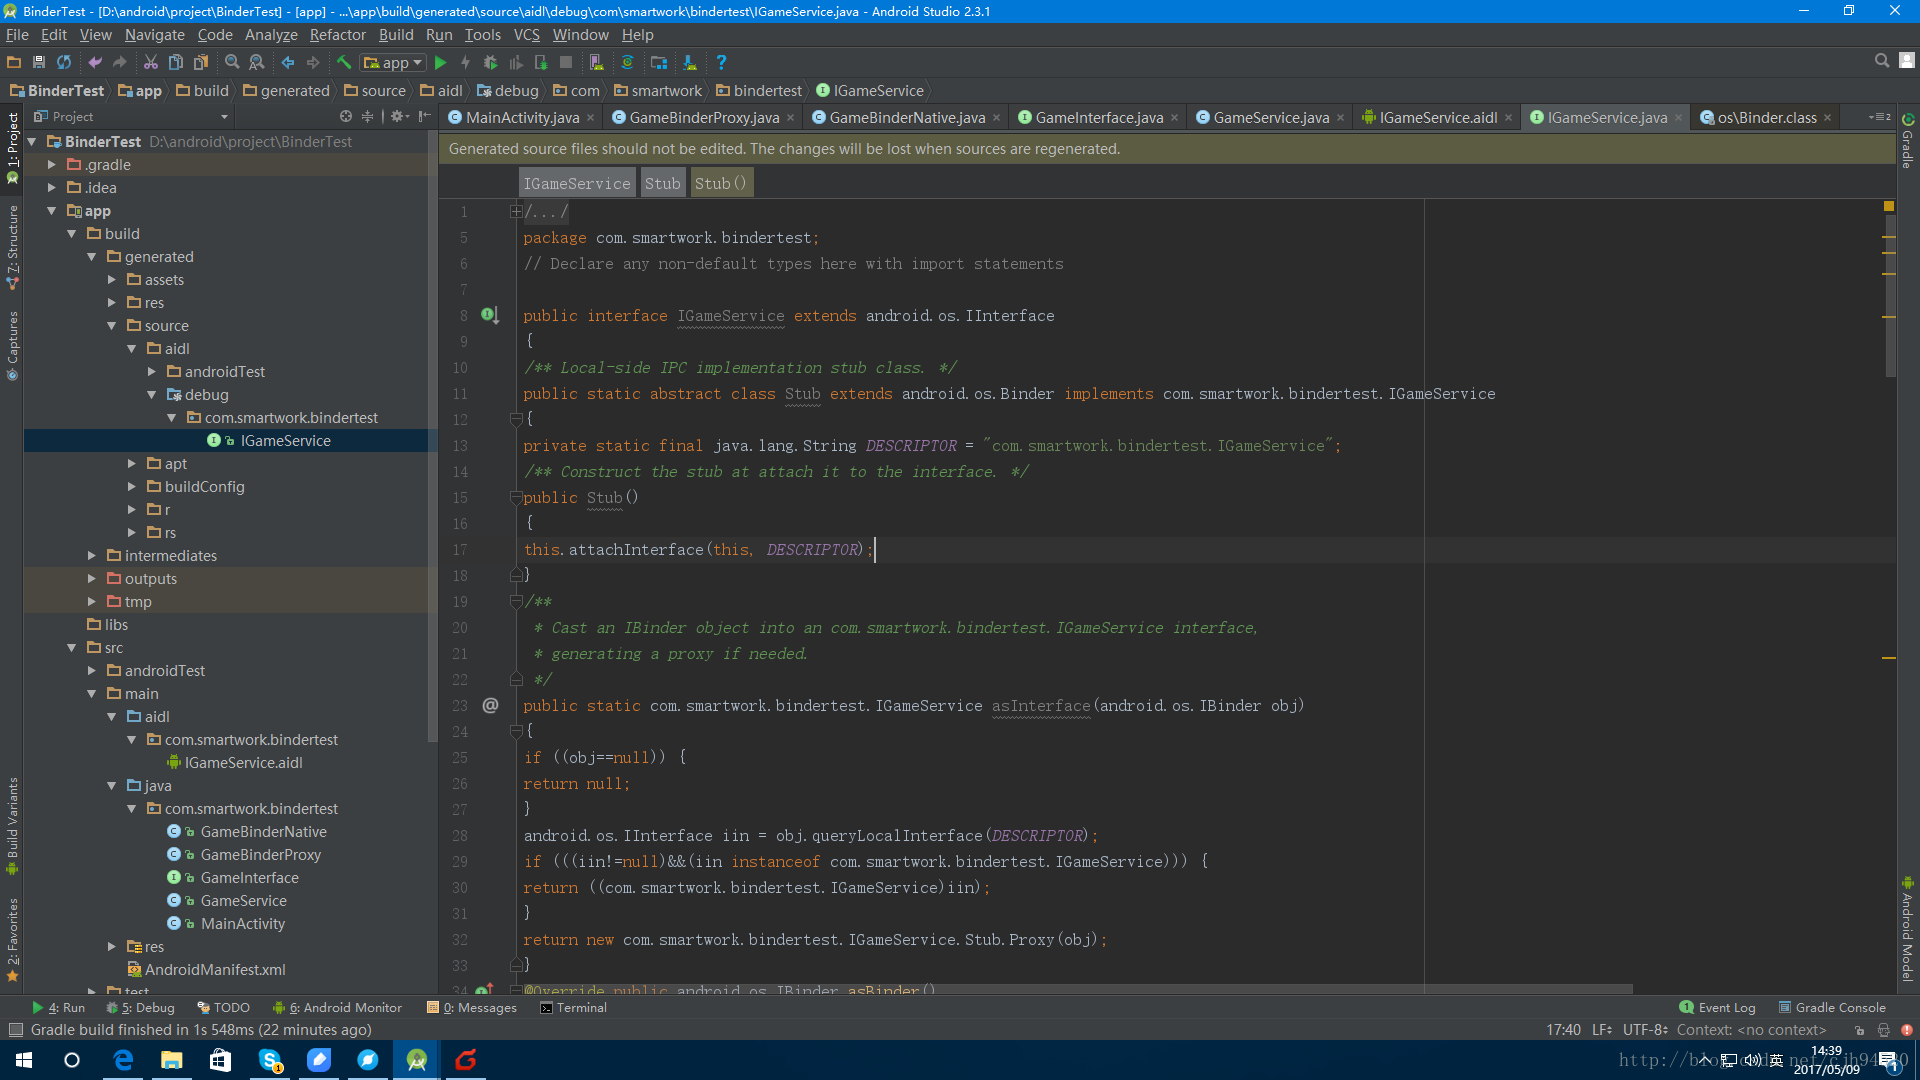Toggle the Captures tool window

tap(12, 346)
